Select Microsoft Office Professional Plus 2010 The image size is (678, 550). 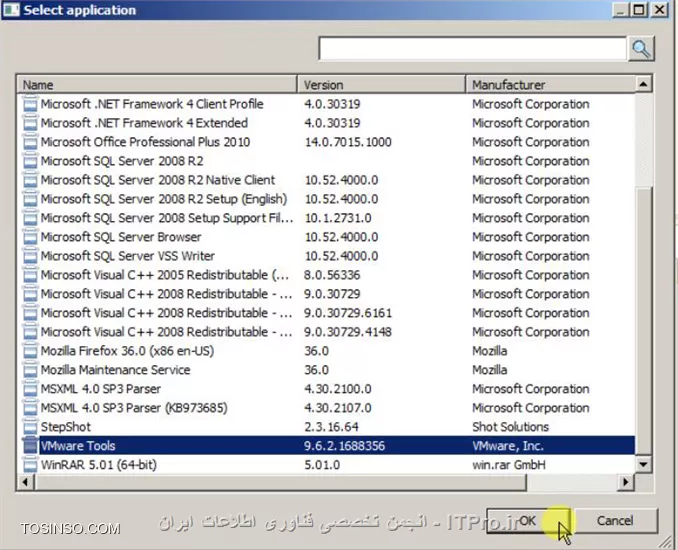click(x=326, y=142)
